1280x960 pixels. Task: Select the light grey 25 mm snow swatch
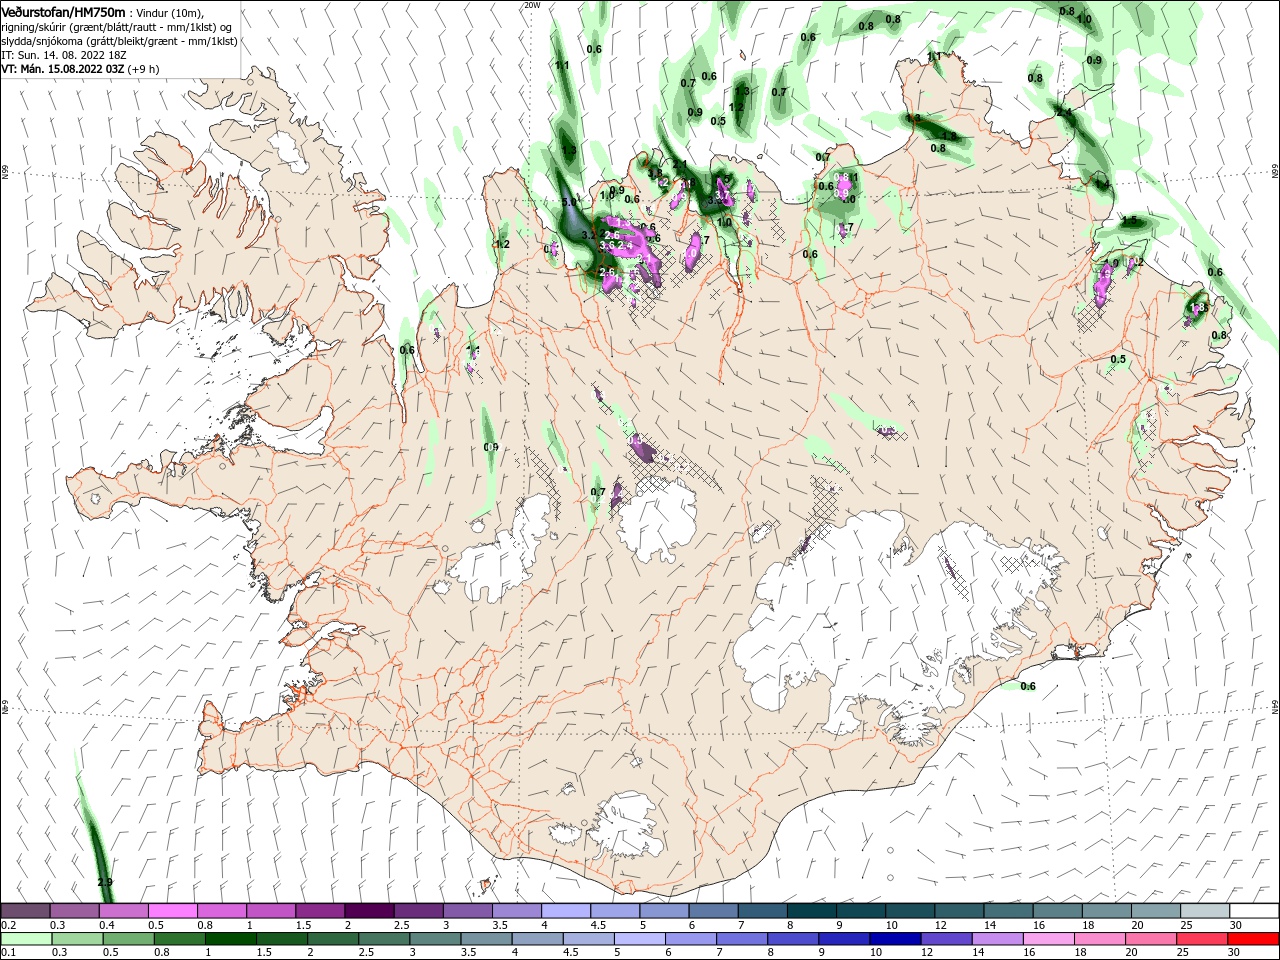click(1205, 911)
